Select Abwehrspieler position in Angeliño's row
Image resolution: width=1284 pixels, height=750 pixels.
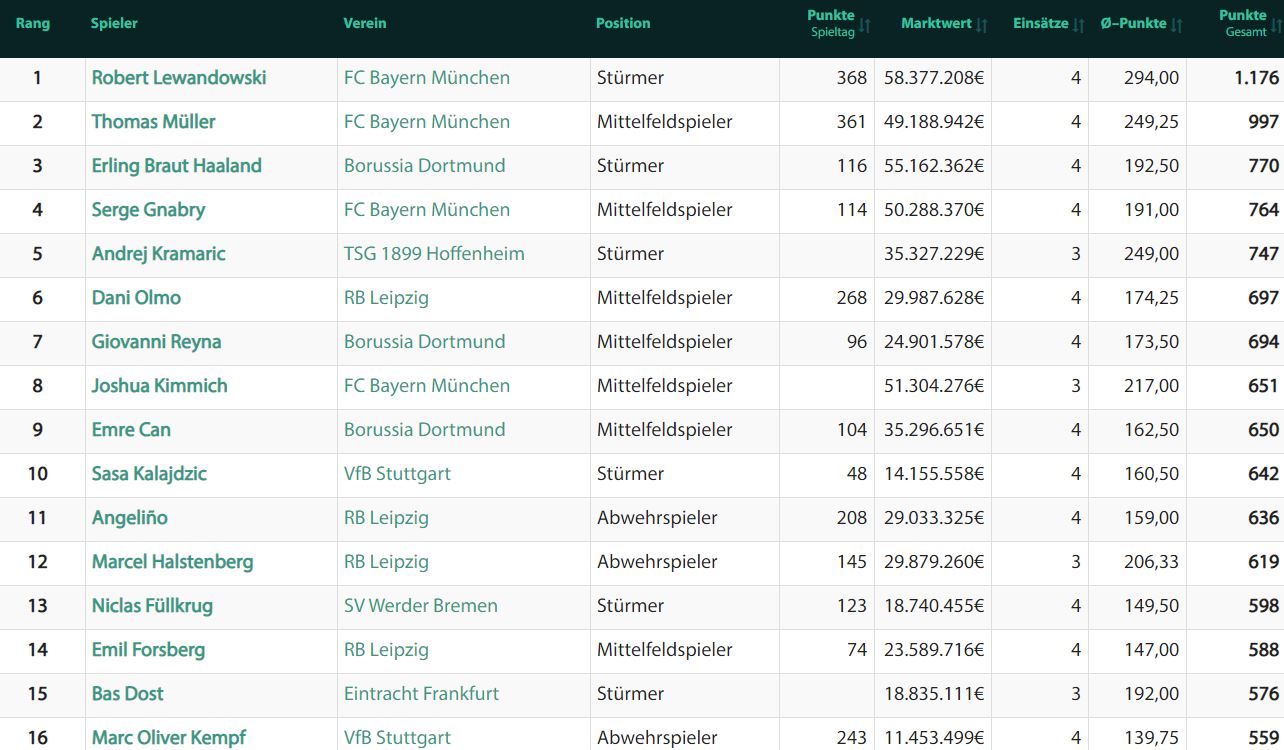tap(657, 518)
